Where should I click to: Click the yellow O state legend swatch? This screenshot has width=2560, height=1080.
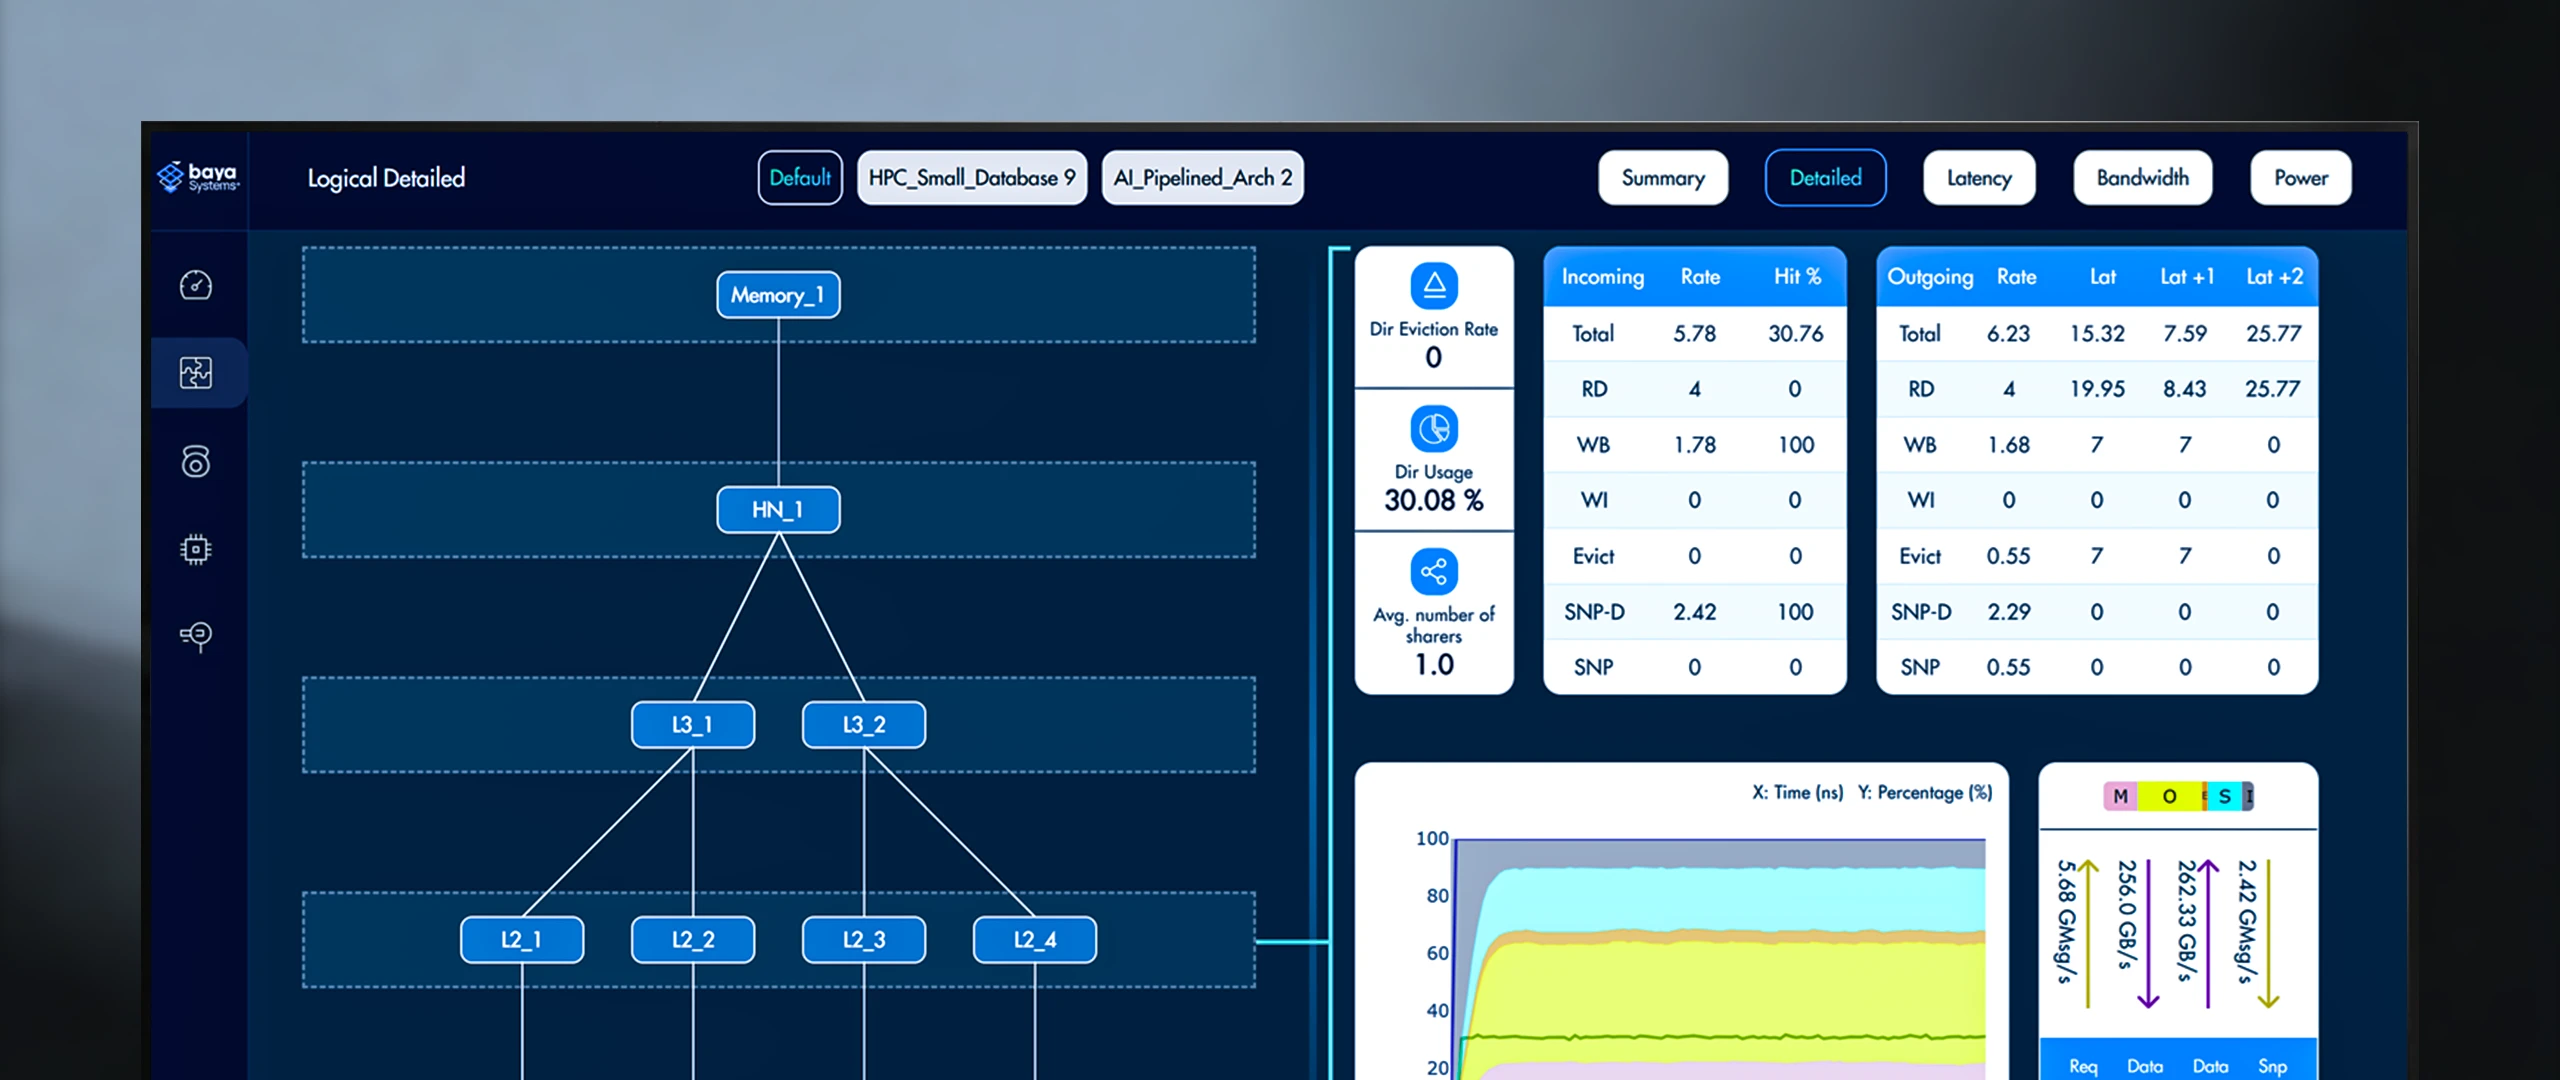(x=2169, y=796)
